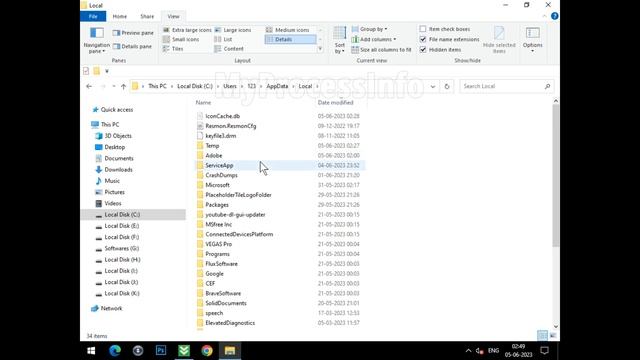Select the BraveSoftware folder
The image size is (640, 360).
[223, 293]
